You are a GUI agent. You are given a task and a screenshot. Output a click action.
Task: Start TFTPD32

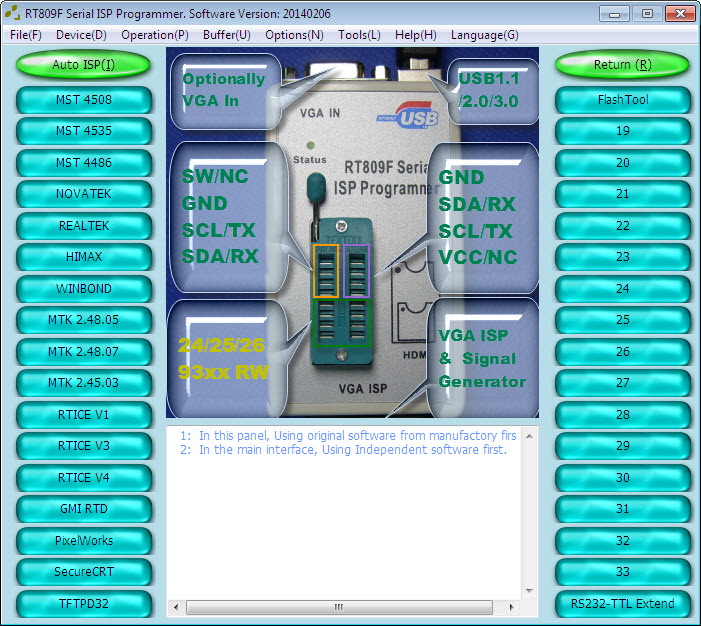pos(84,604)
